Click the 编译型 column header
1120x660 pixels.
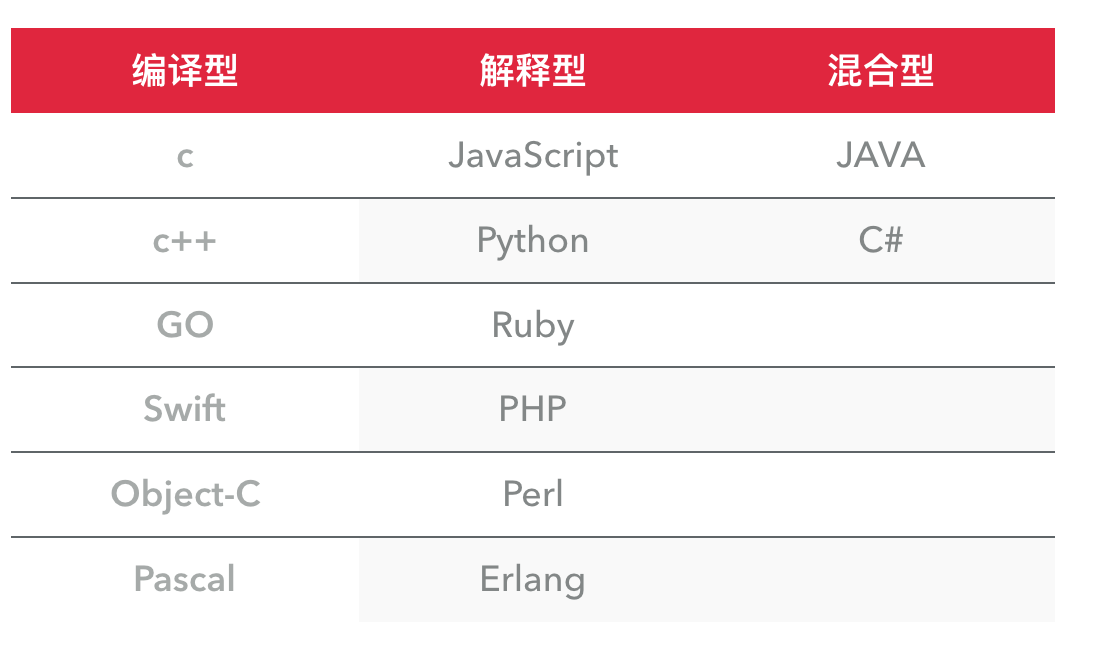185,71
